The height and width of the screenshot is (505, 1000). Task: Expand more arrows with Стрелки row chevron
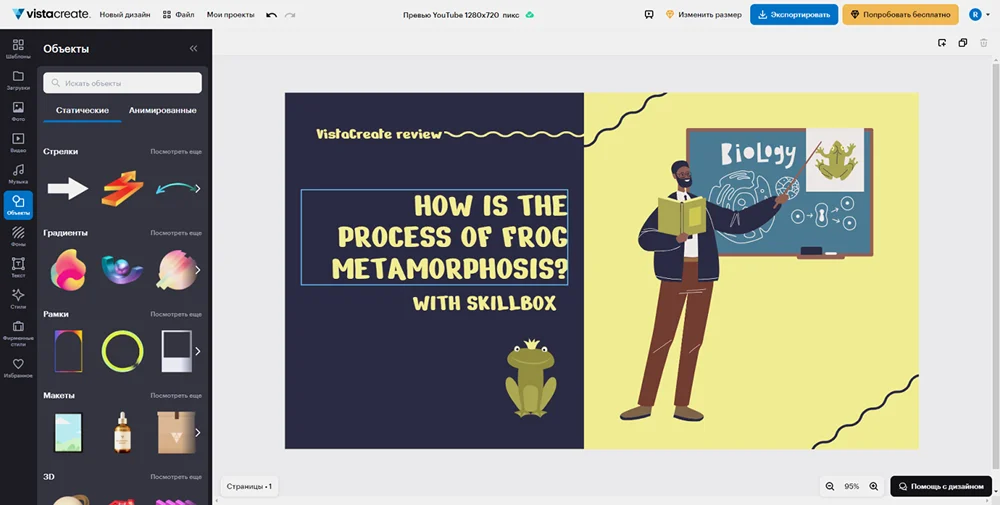point(197,188)
